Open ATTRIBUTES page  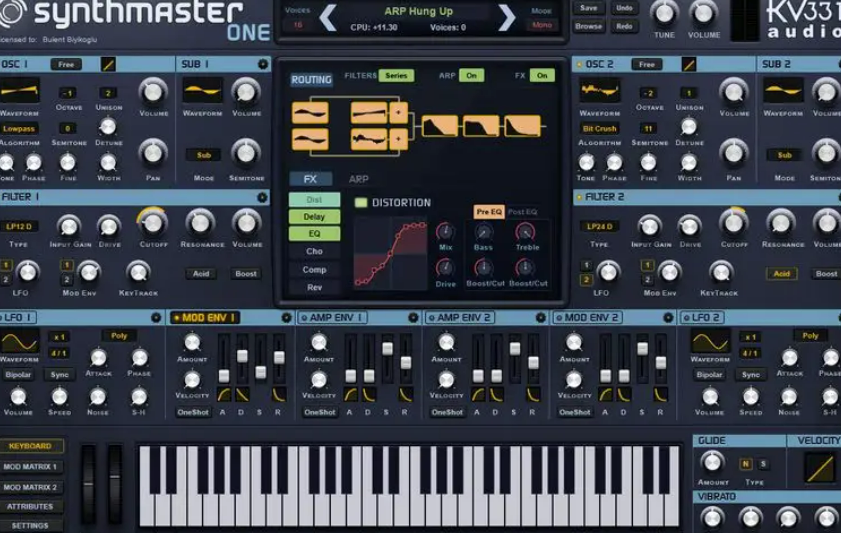[31, 506]
